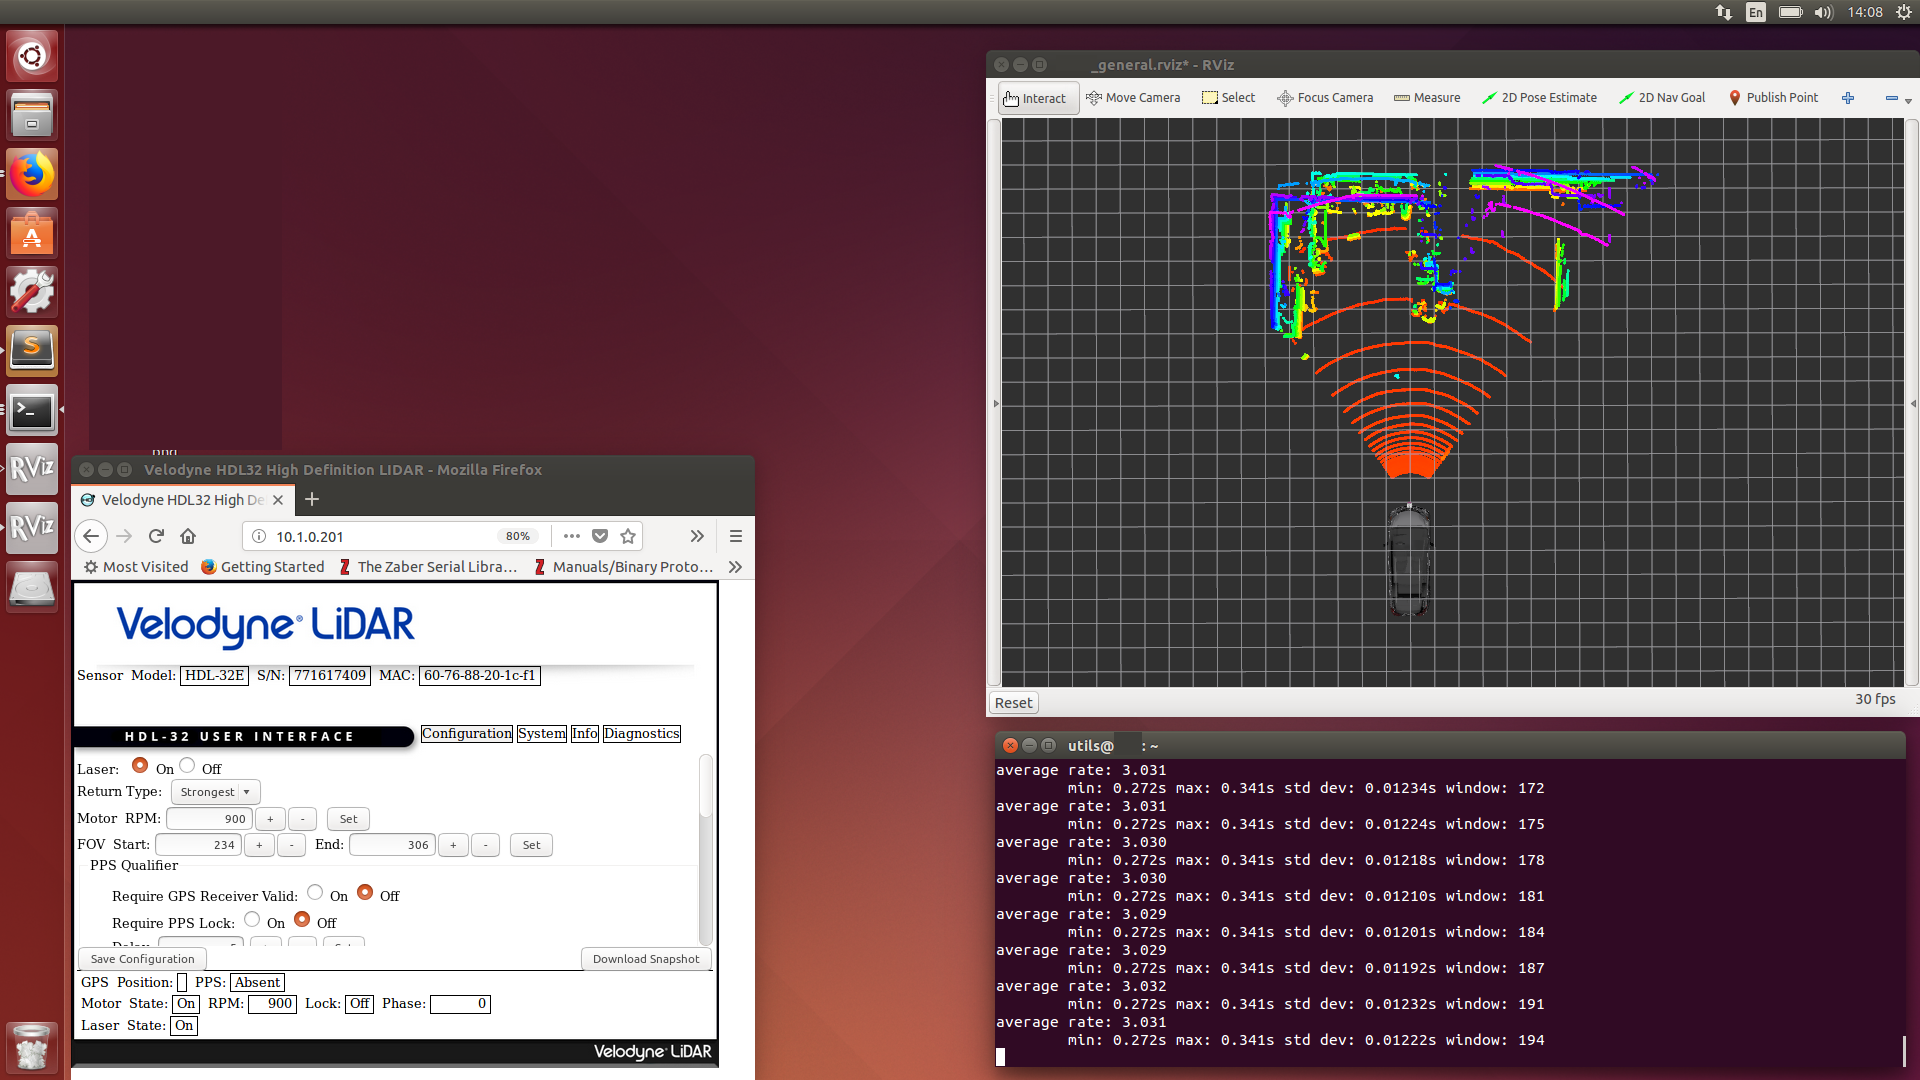The image size is (1920, 1080).
Task: Select the 2D Pose Estimate tool
Action: point(1539,98)
